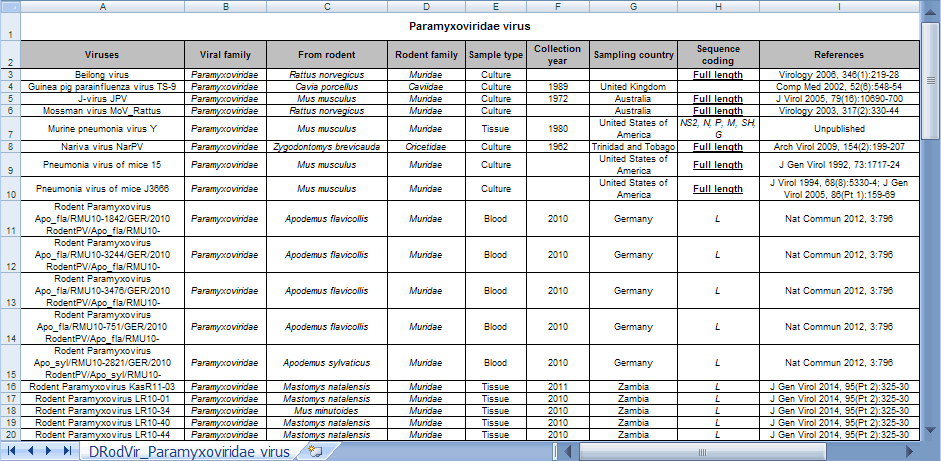
Task: Select column E header
Action: coord(496,6)
